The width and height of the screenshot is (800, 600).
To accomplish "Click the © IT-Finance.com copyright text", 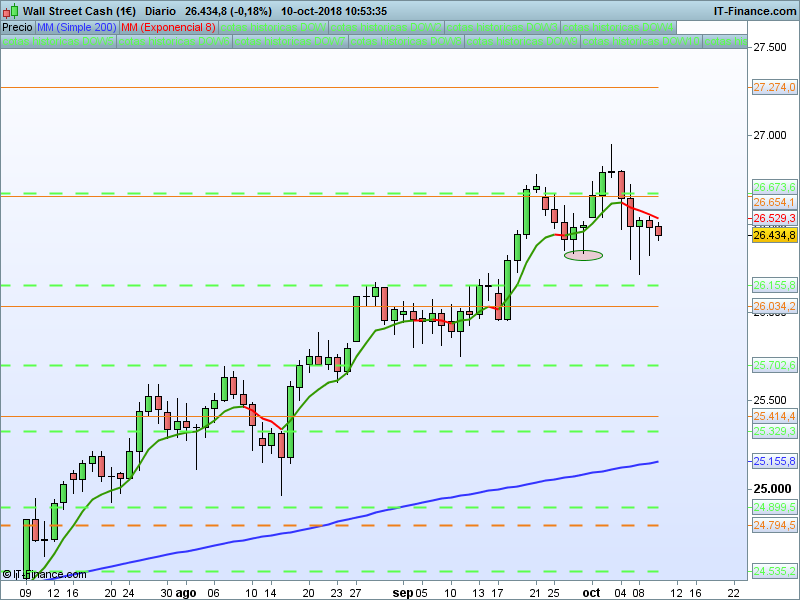I will pyautogui.click(x=44, y=574).
